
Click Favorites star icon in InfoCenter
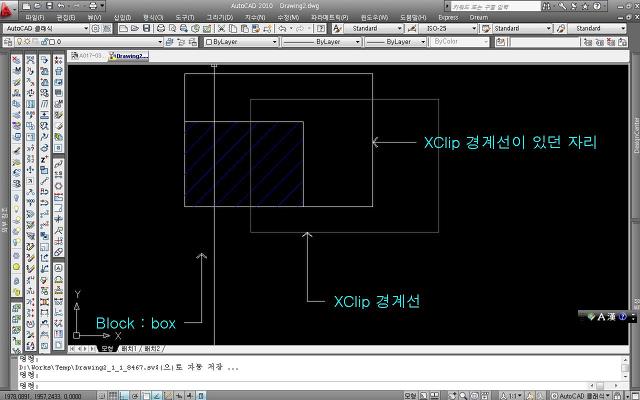coord(585,6)
